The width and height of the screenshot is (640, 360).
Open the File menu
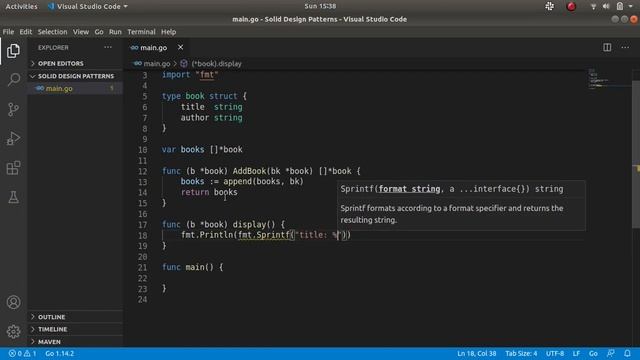click(8, 32)
